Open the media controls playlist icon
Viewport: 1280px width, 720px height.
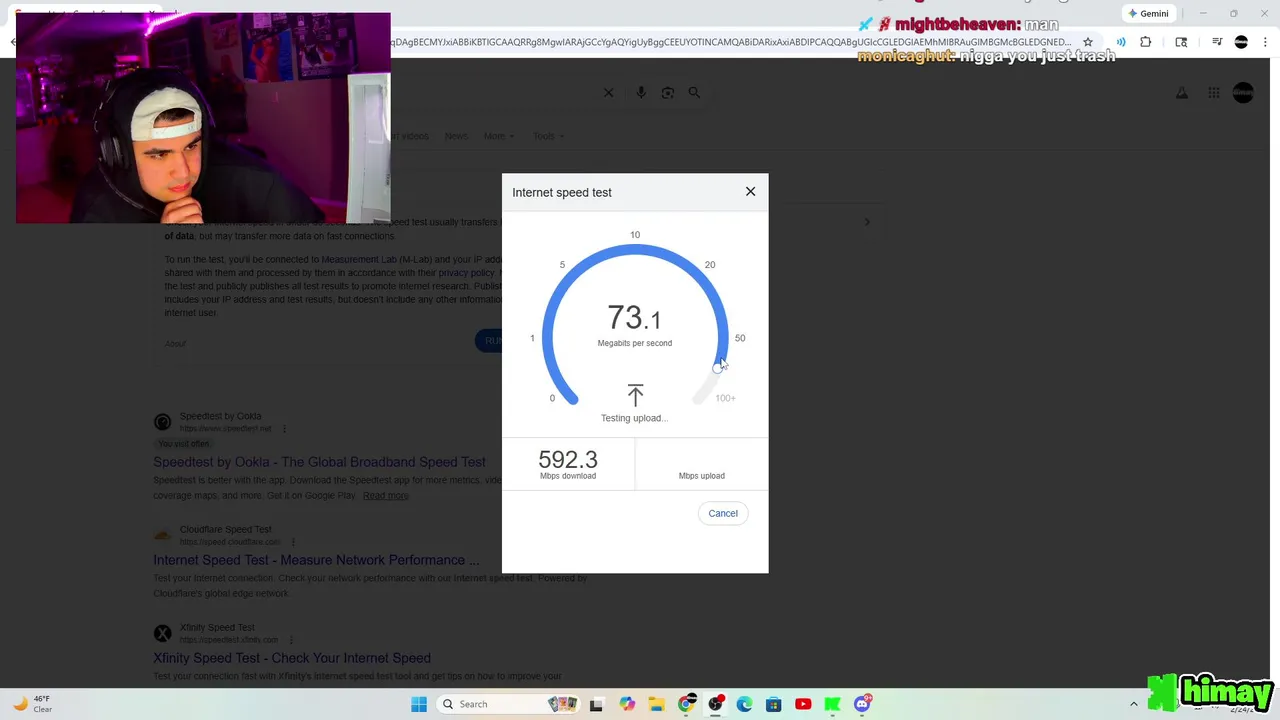tap(1217, 42)
